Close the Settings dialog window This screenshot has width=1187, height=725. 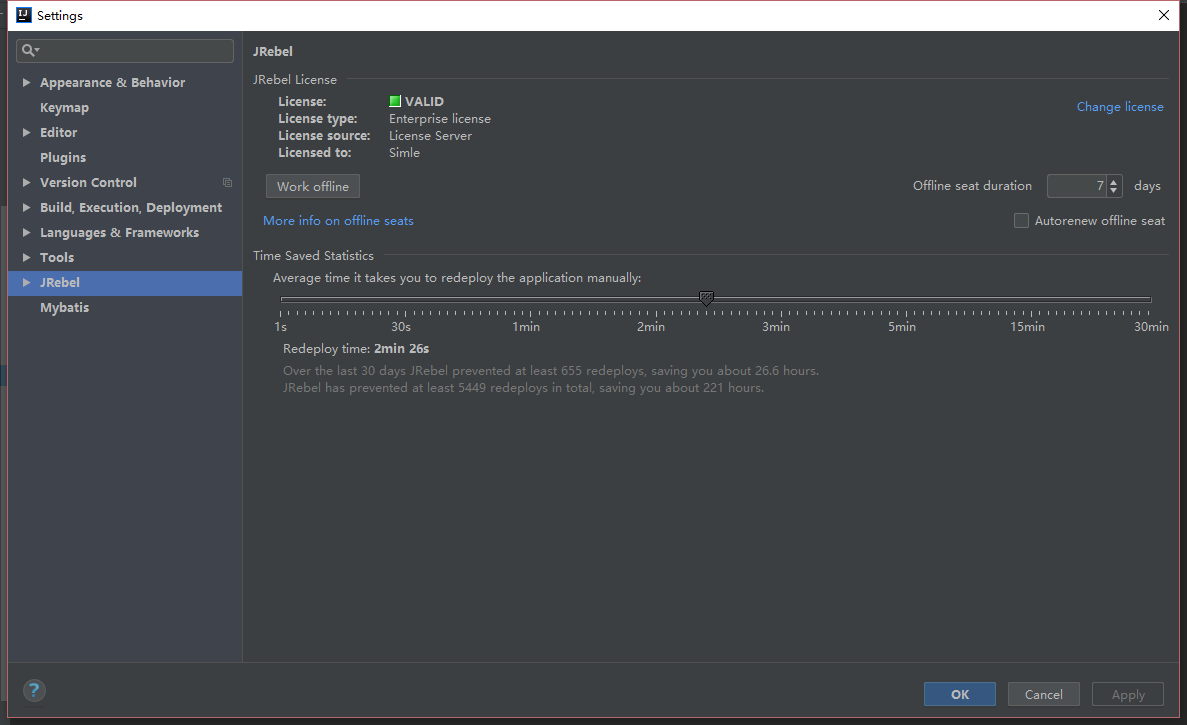pos(1163,15)
